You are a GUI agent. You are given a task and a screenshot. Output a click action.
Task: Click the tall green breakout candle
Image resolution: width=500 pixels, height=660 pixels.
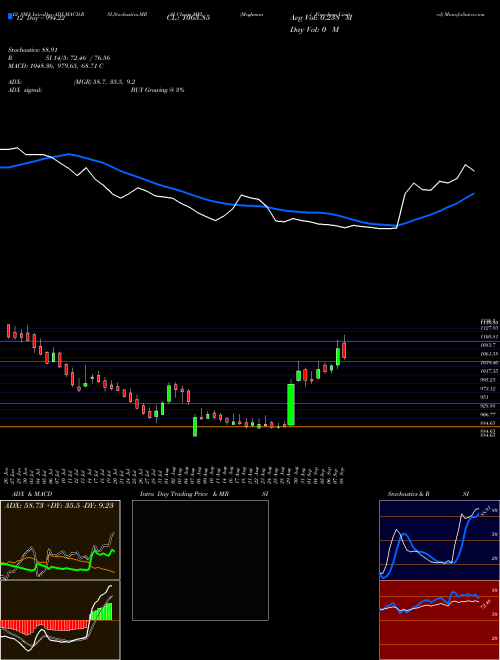[x=291, y=404]
